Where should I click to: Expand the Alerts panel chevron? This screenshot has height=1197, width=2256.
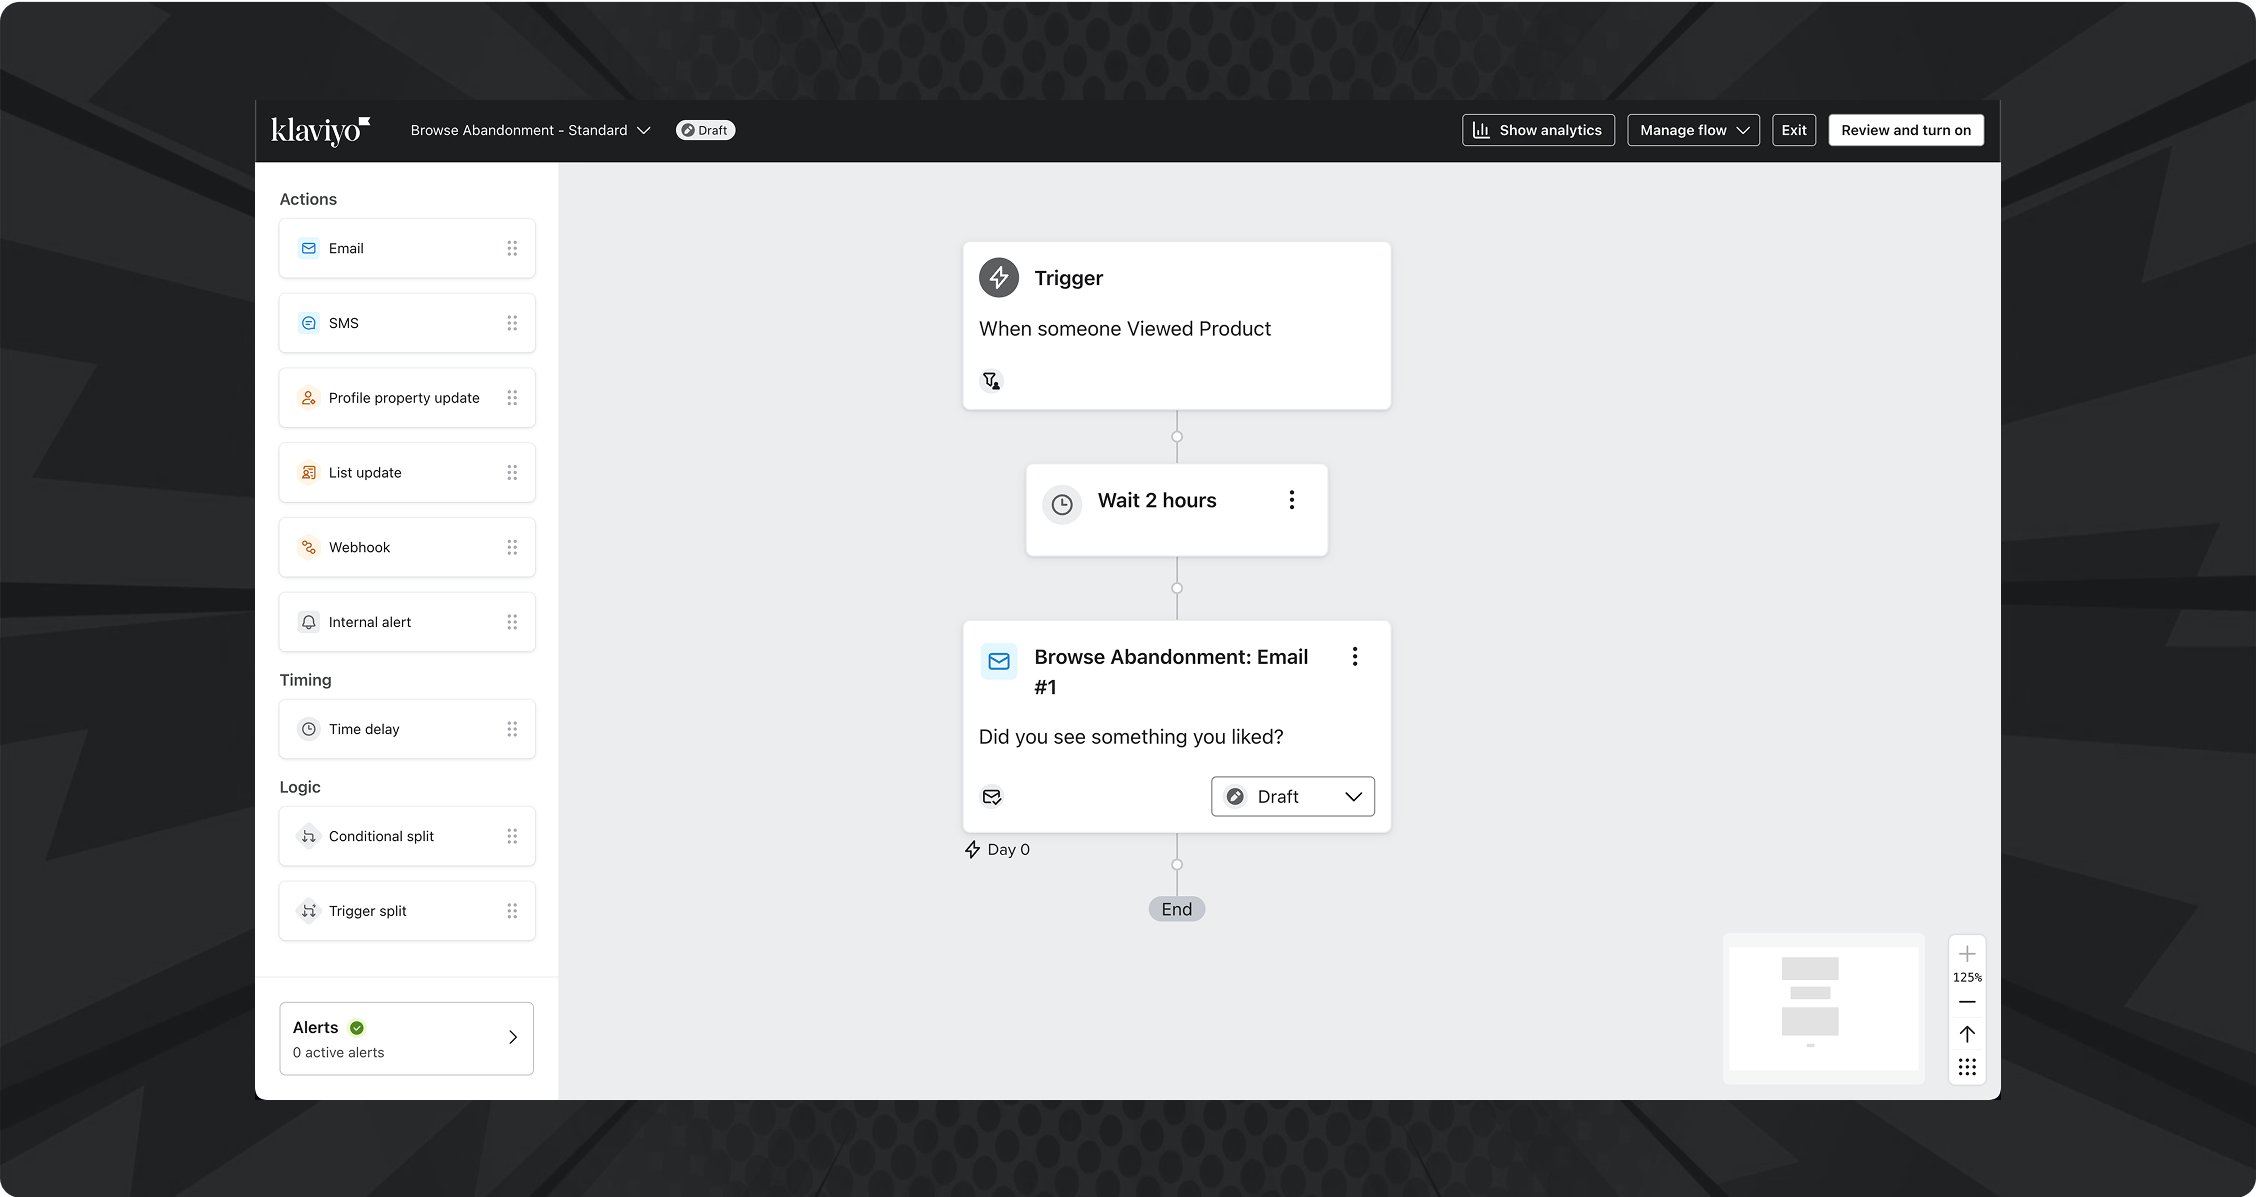pyautogui.click(x=512, y=1038)
